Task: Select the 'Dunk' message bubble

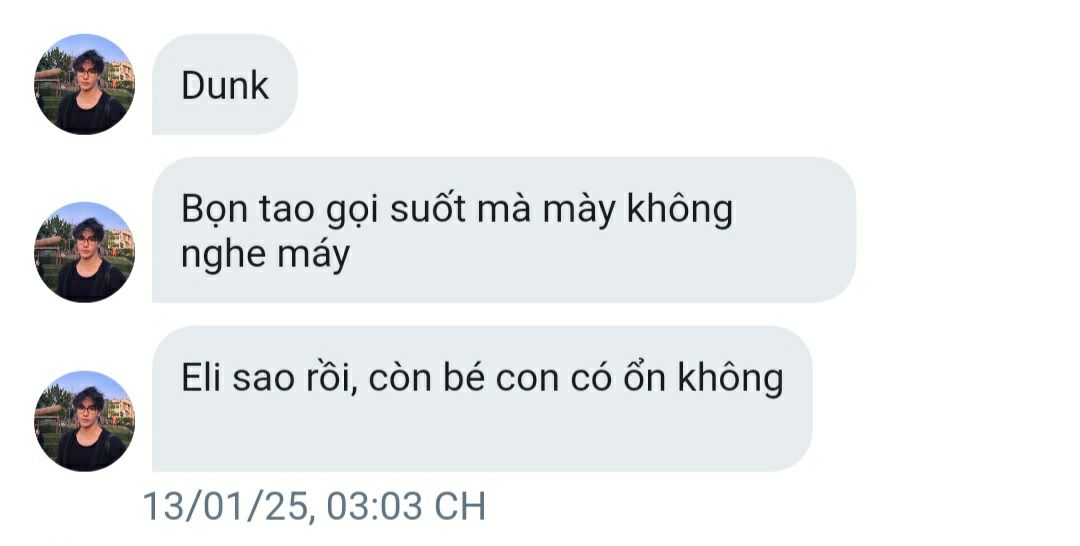Action: point(225,84)
